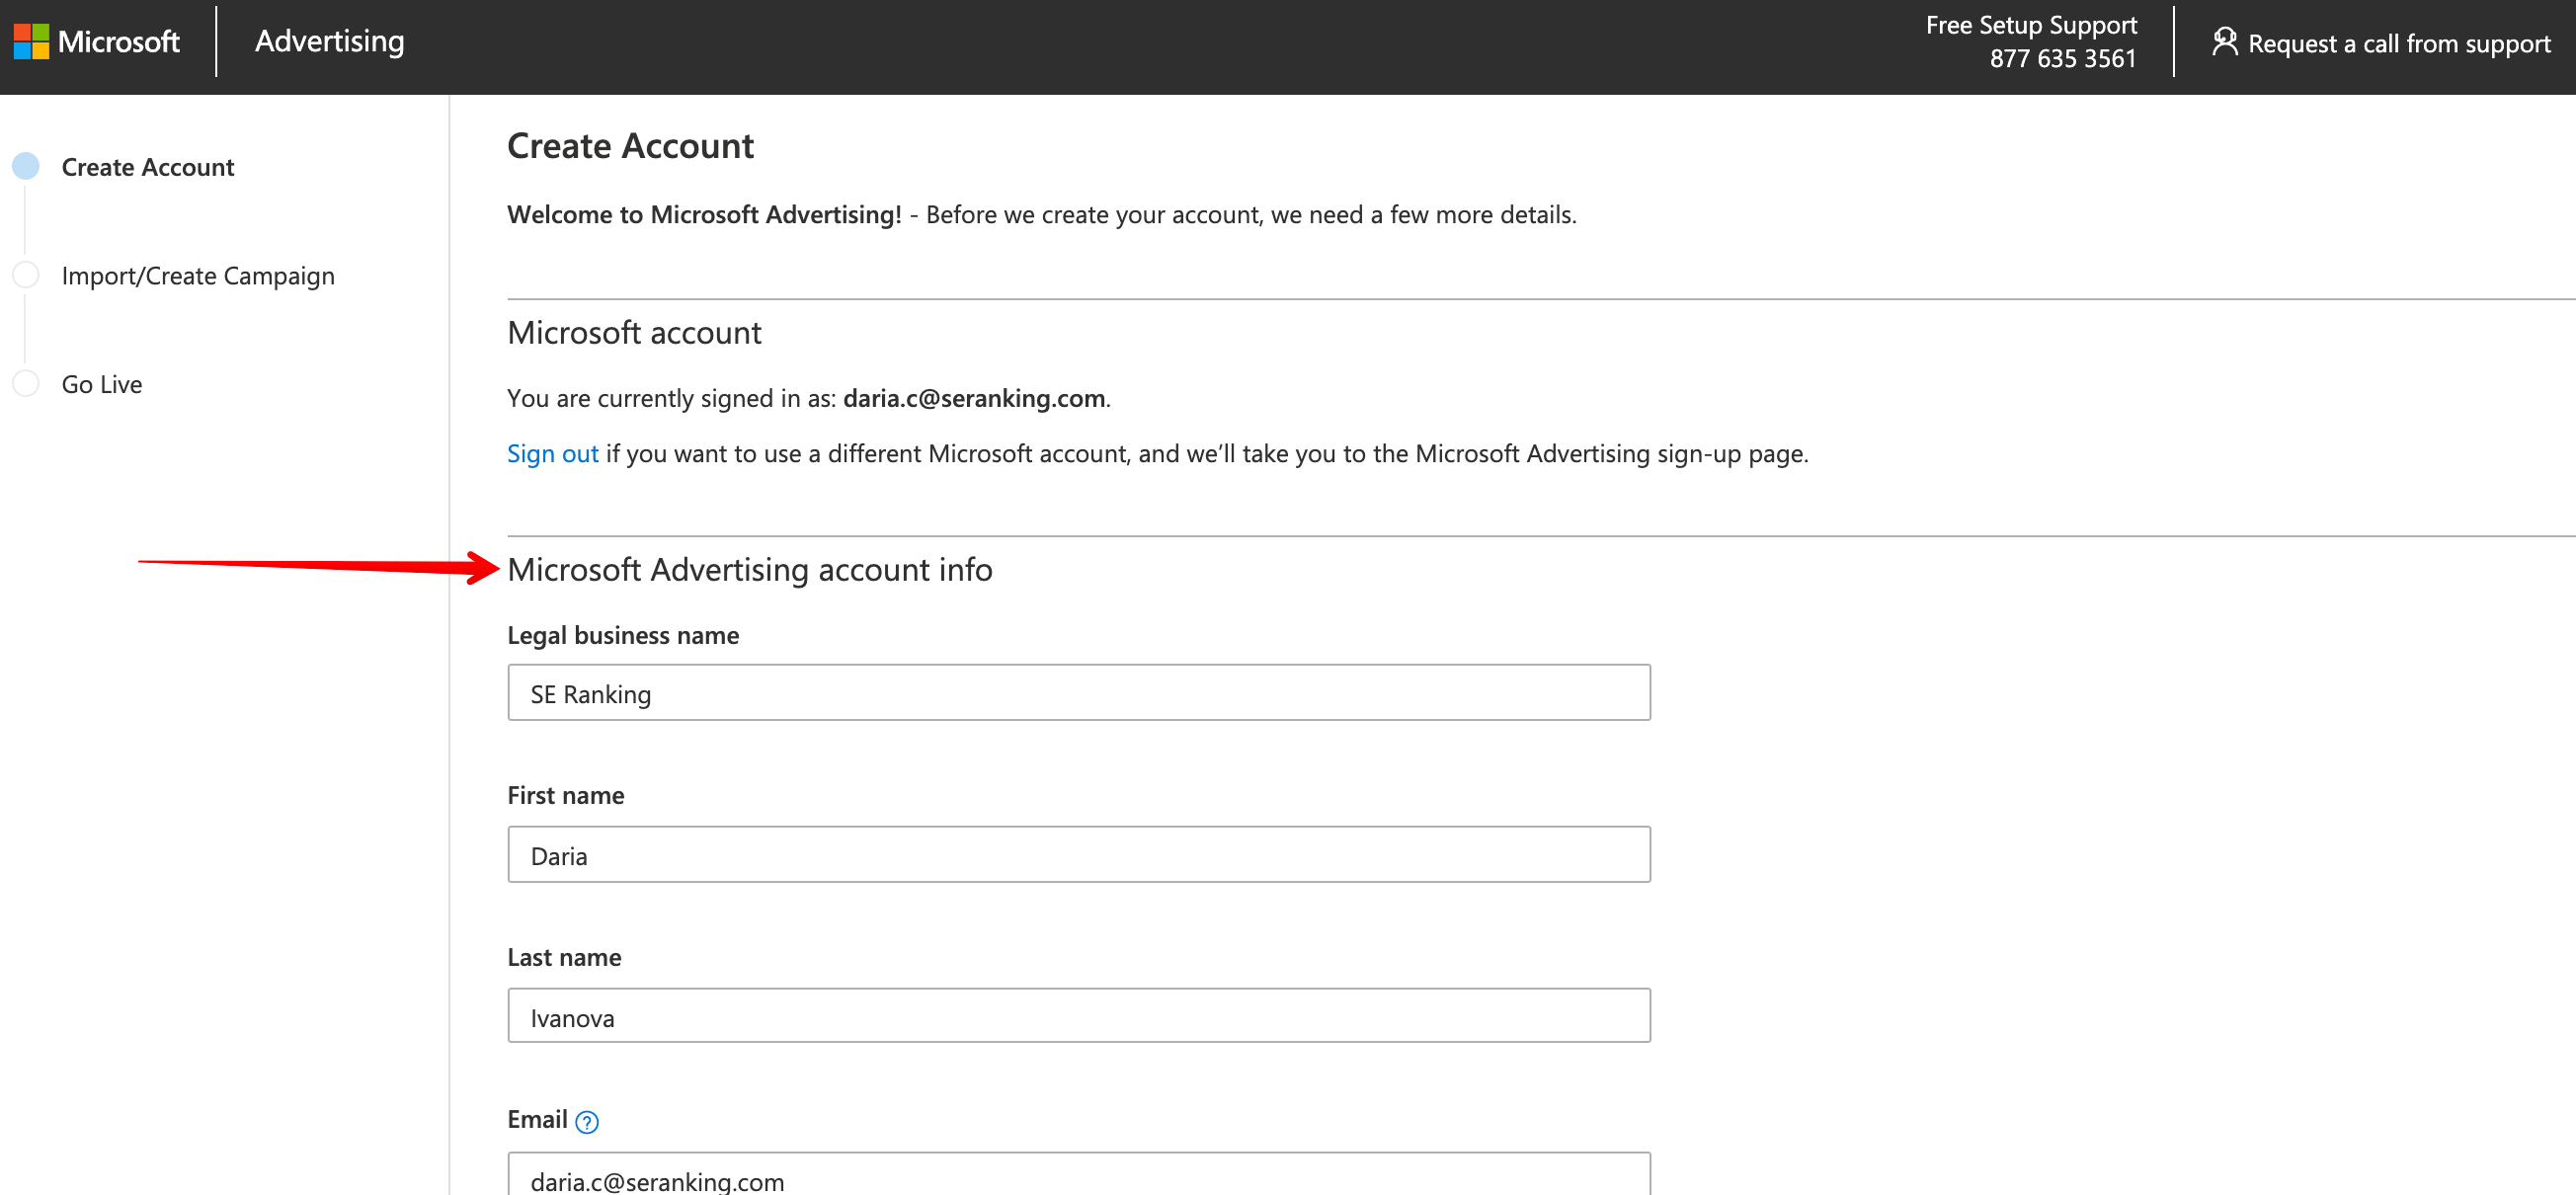2576x1195 pixels.
Task: Click the Free Setup Support phone number
Action: (2062, 59)
